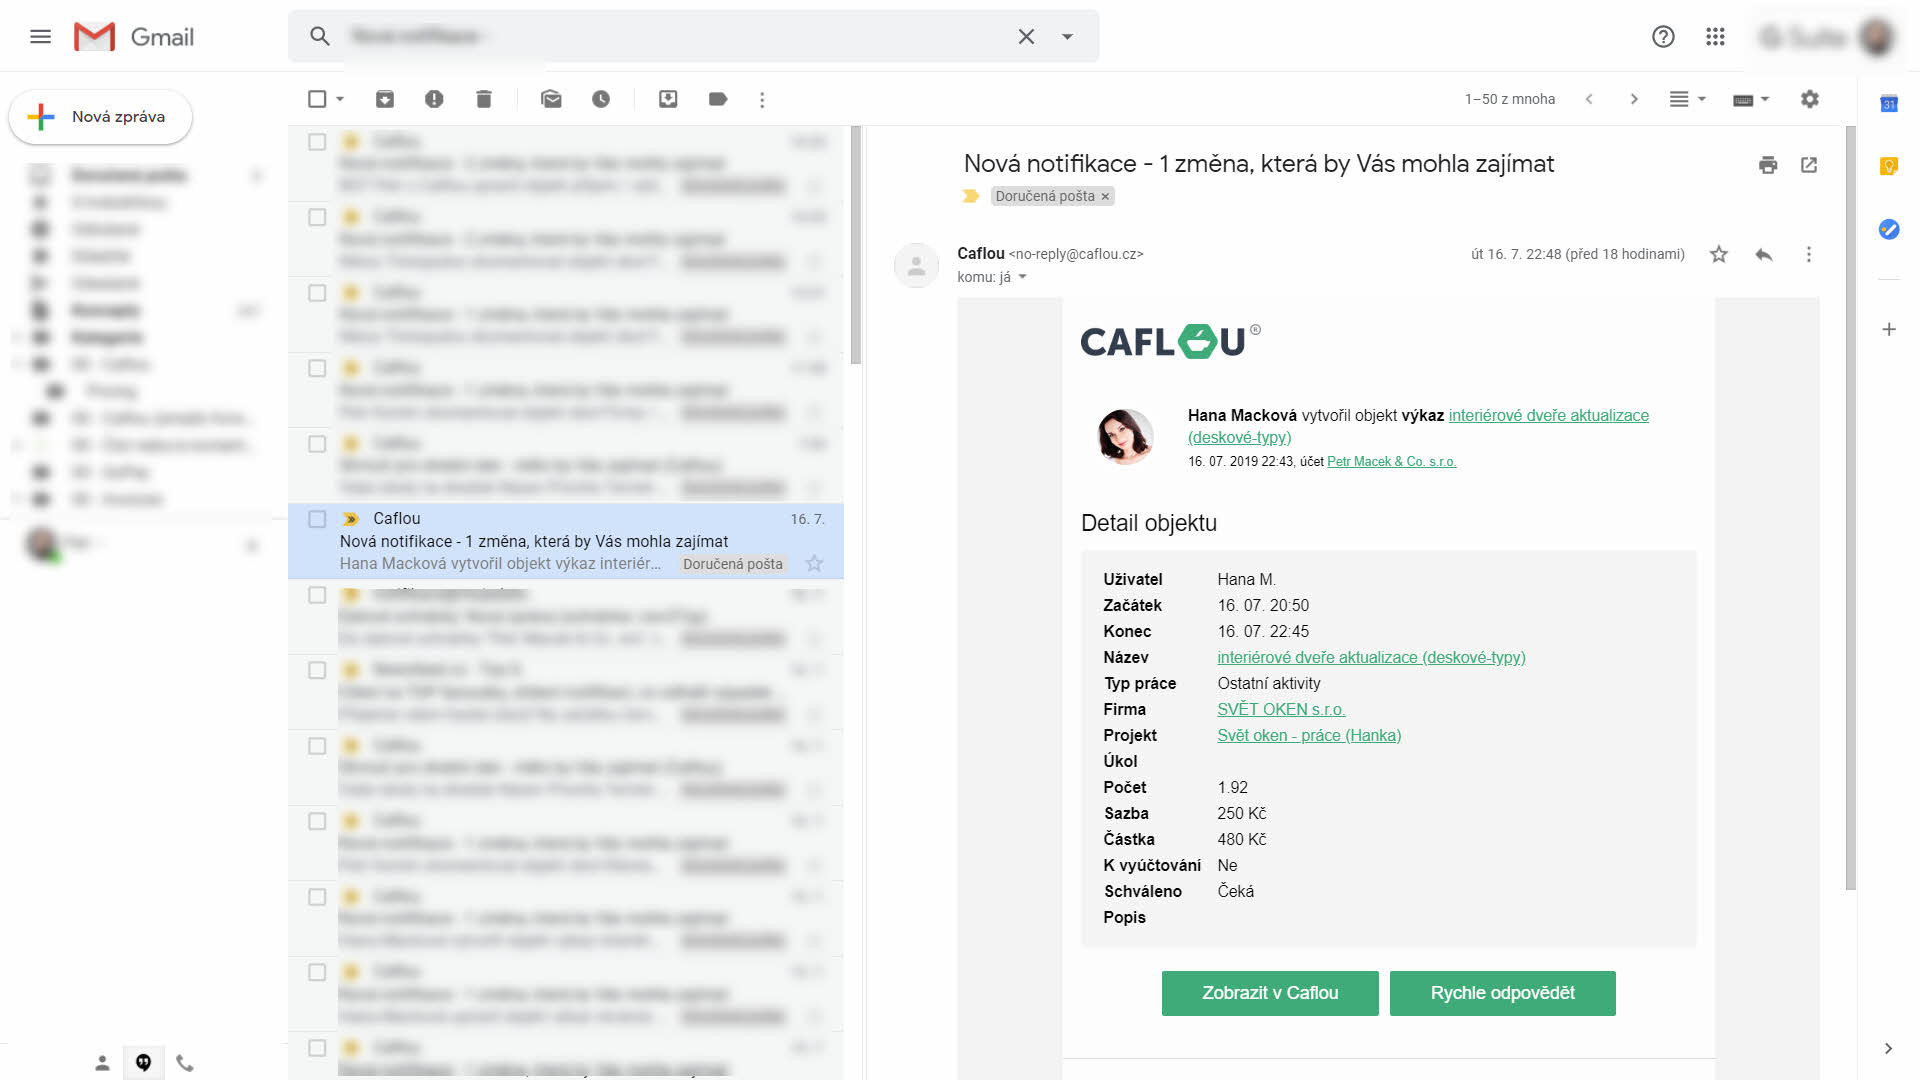
Task: Open more toolbar actions menu
Action: point(762,99)
